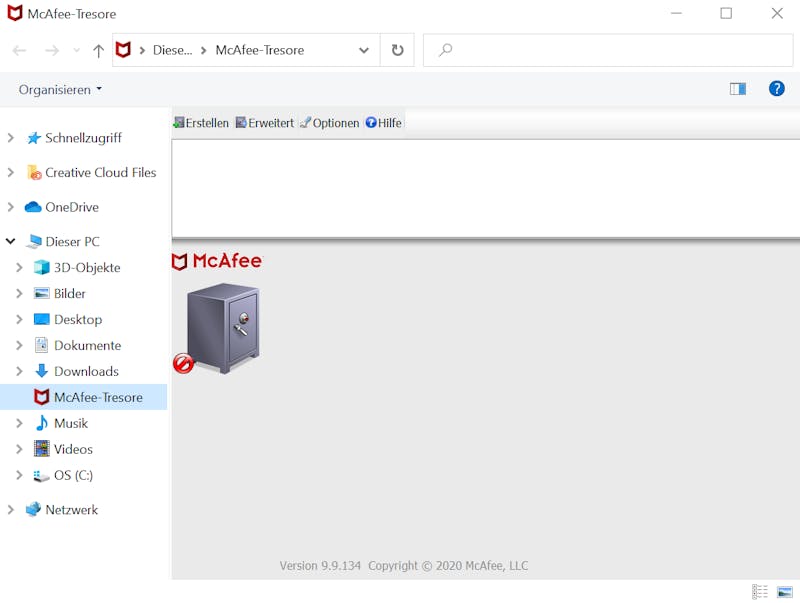Select McAfee-Tresore breadcrumb in address bar

pyautogui.click(x=260, y=50)
